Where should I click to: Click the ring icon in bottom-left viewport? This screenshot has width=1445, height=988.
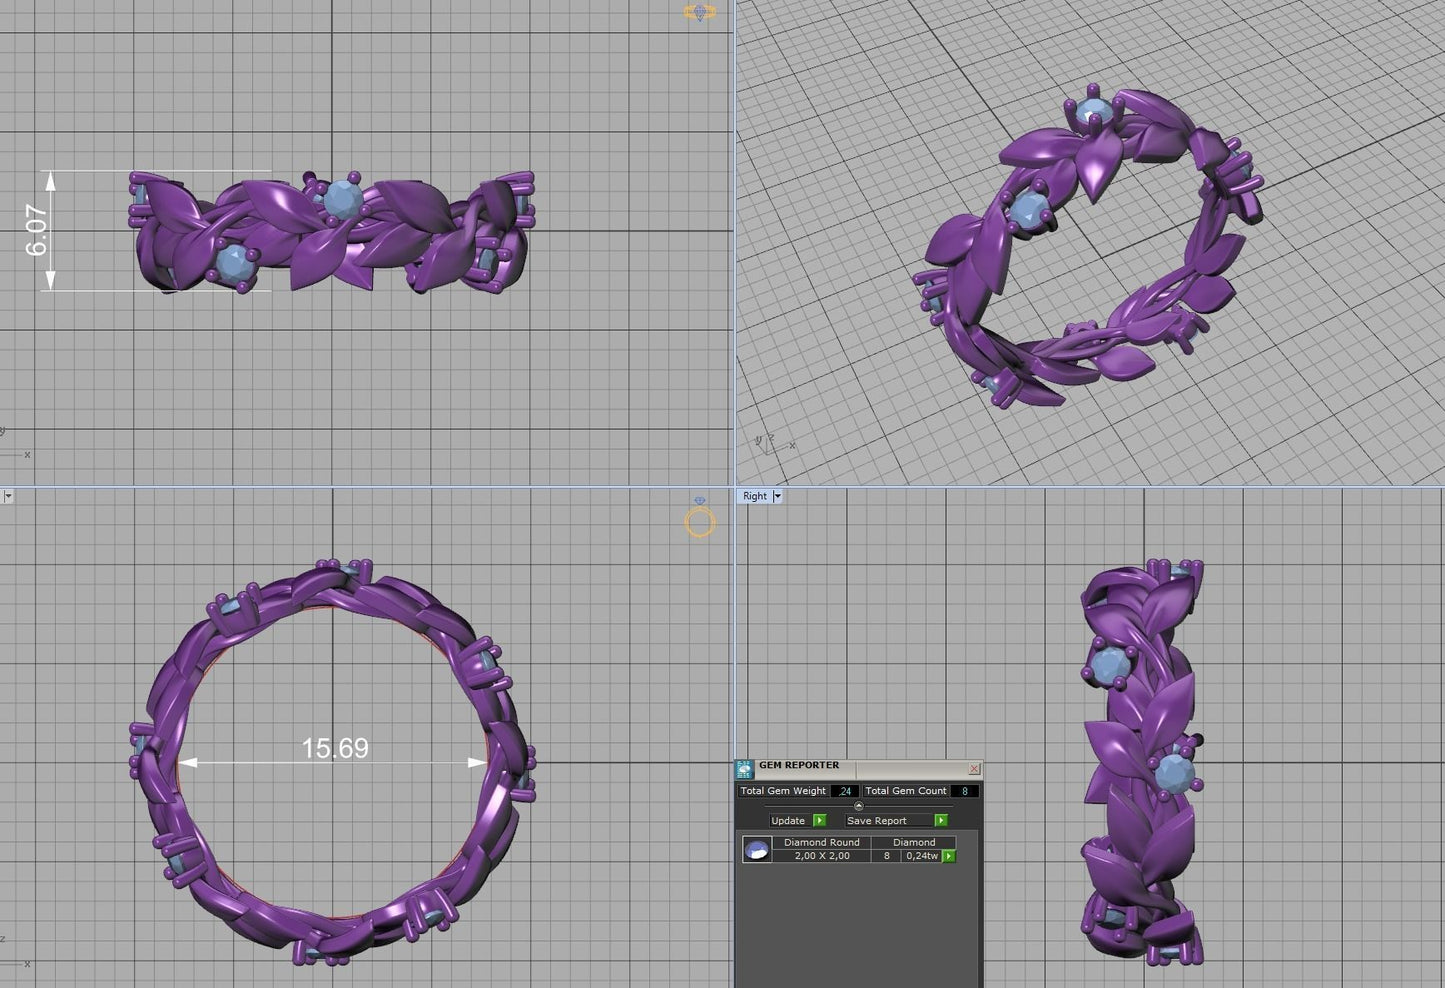[700, 521]
